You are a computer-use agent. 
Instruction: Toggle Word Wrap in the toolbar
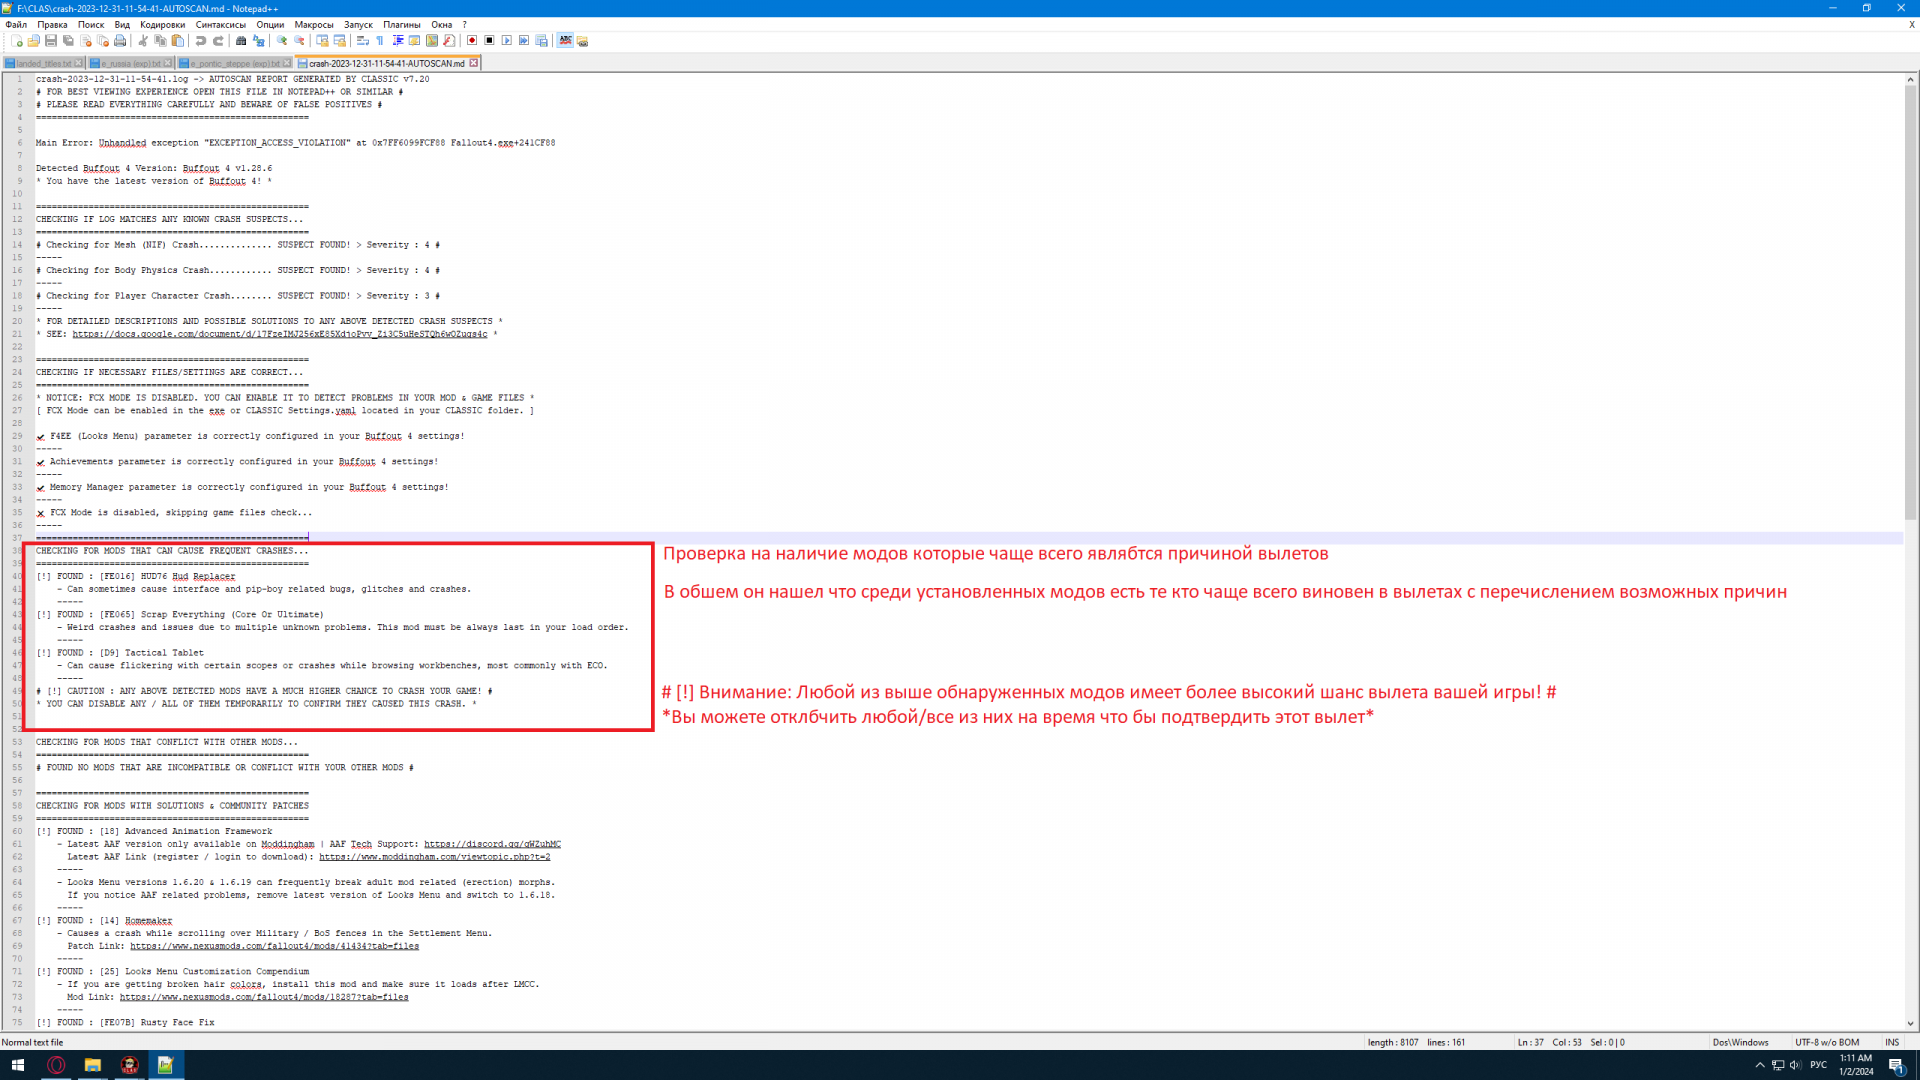[363, 41]
